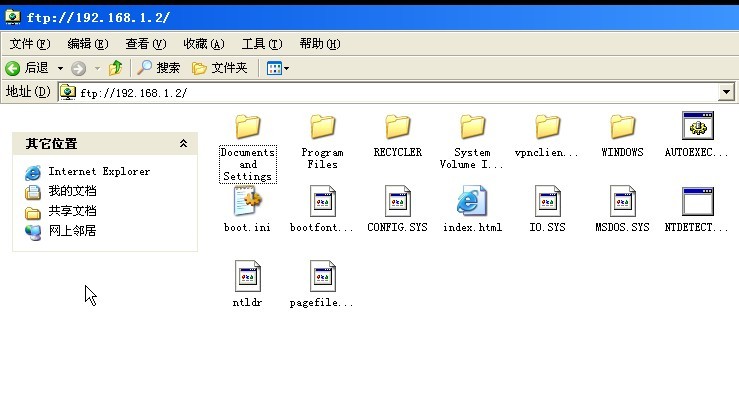Open the Internet Explorer link in sidebar
This screenshot has height=413, width=739.
point(99,172)
